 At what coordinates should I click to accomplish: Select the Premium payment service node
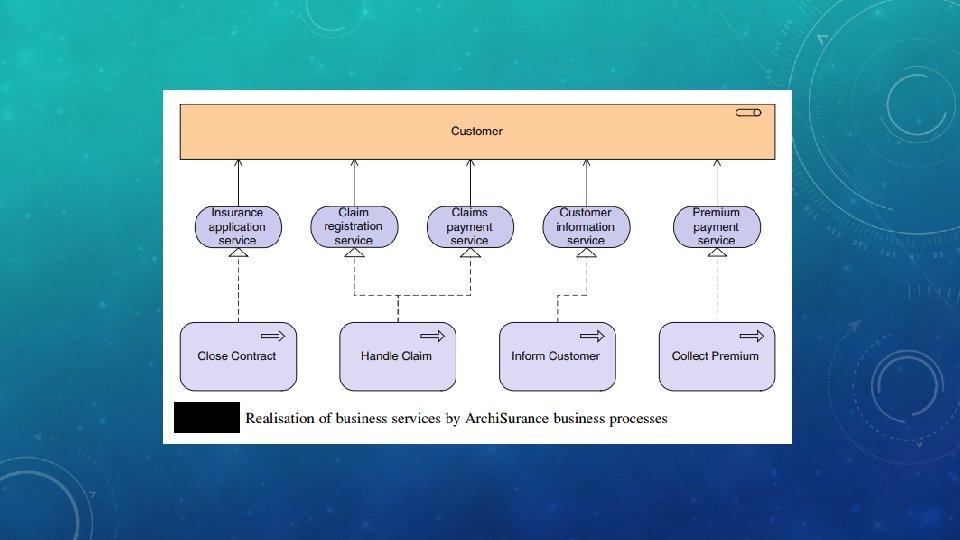[717, 227]
